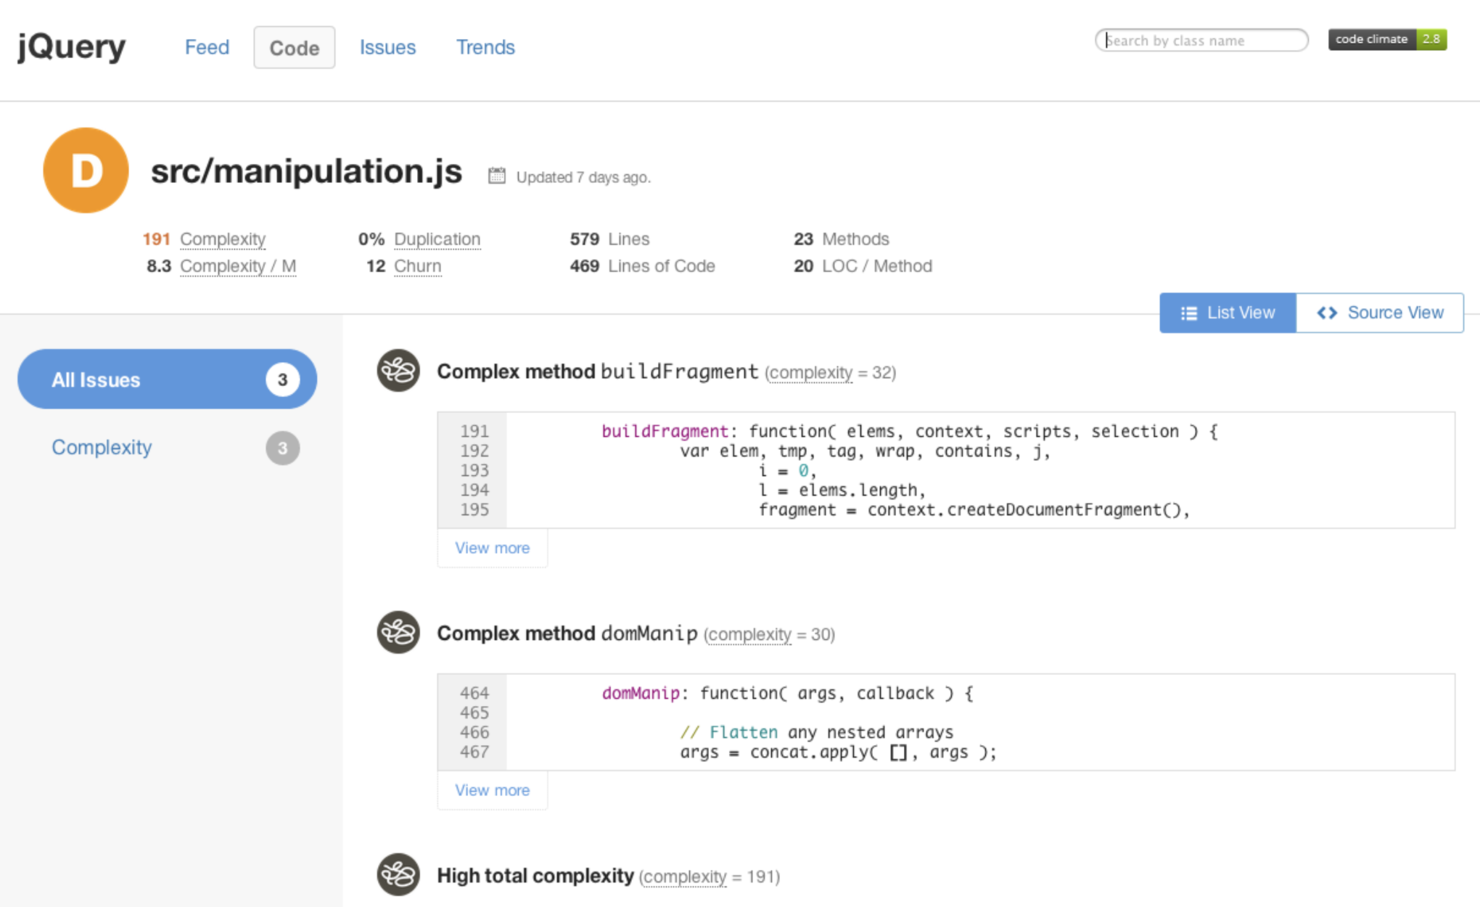
Task: Click the complexity knot icon beside domManip issue
Action: click(398, 632)
